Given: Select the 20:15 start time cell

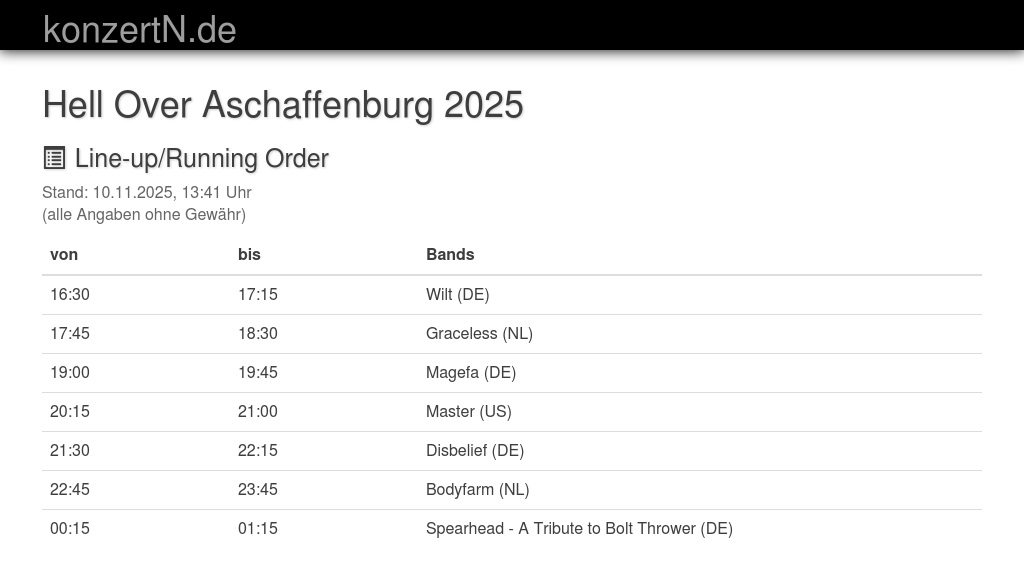Looking at the screenshot, I should pyautogui.click(x=70, y=411).
